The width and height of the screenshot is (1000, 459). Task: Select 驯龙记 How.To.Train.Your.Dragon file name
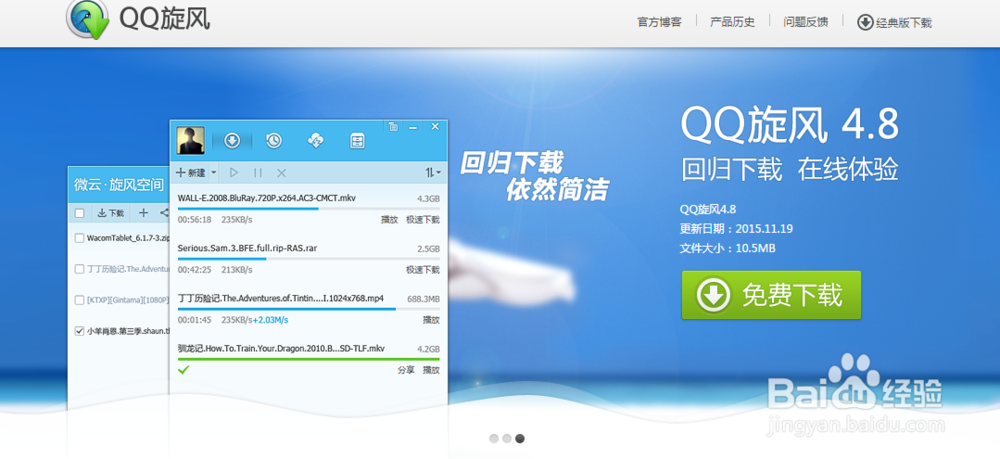pos(281,349)
